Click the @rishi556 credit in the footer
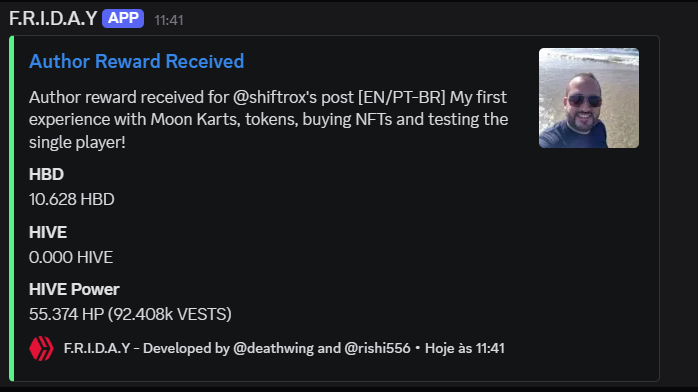The height and width of the screenshot is (392, 698). point(377,348)
